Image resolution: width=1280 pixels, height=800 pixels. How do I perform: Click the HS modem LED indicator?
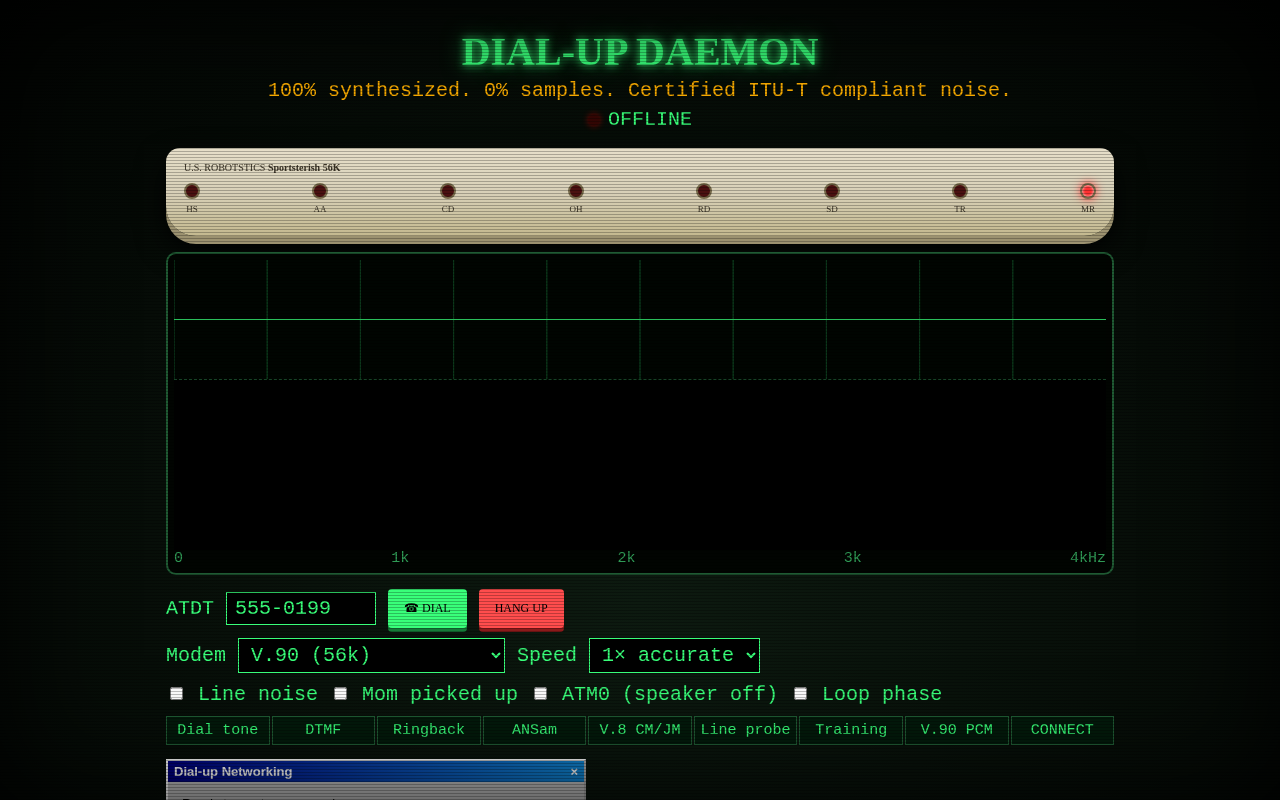[192, 191]
